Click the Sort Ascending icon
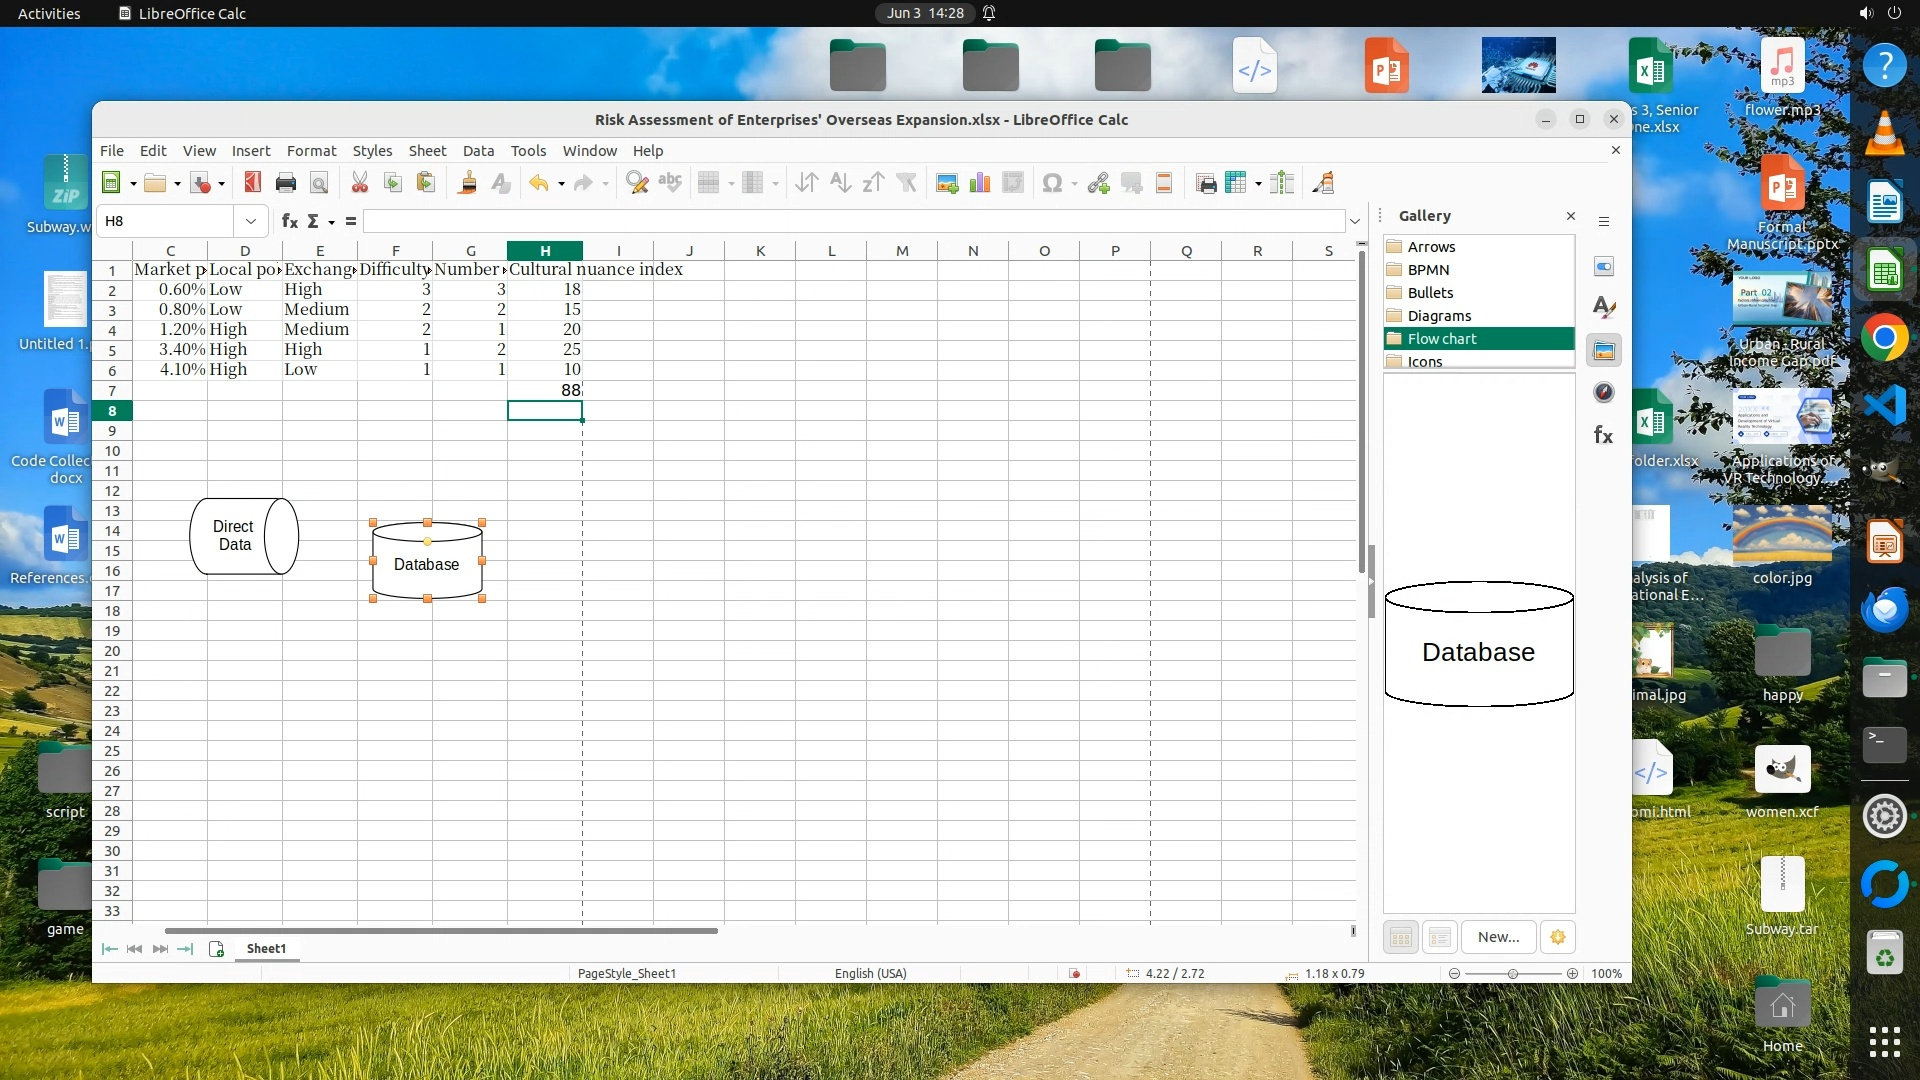Viewport: 1920px width, 1080px height. pos(840,183)
